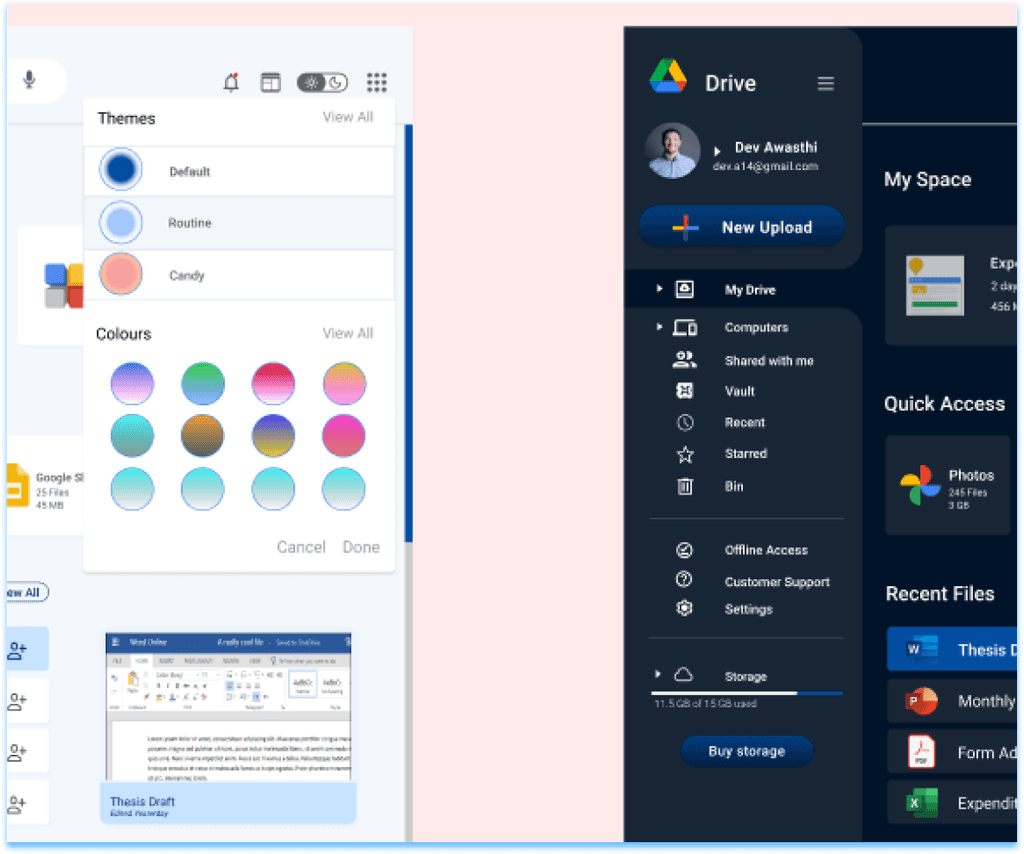Click Done in the themes panel

361,547
